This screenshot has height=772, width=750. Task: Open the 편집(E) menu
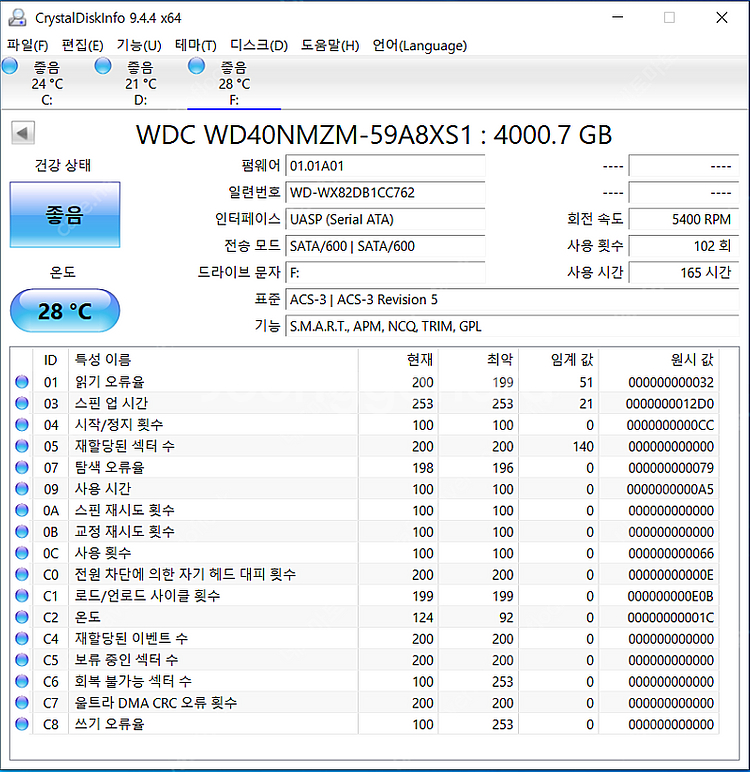[x=82, y=45]
